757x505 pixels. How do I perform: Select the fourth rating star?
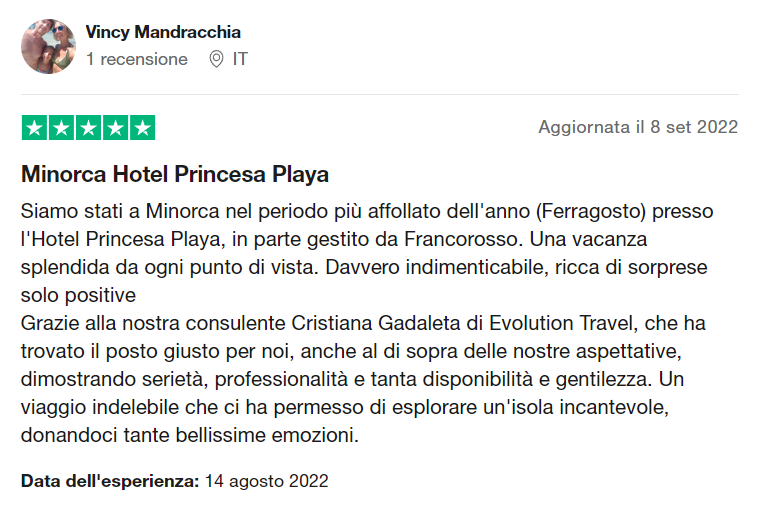[x=115, y=128]
